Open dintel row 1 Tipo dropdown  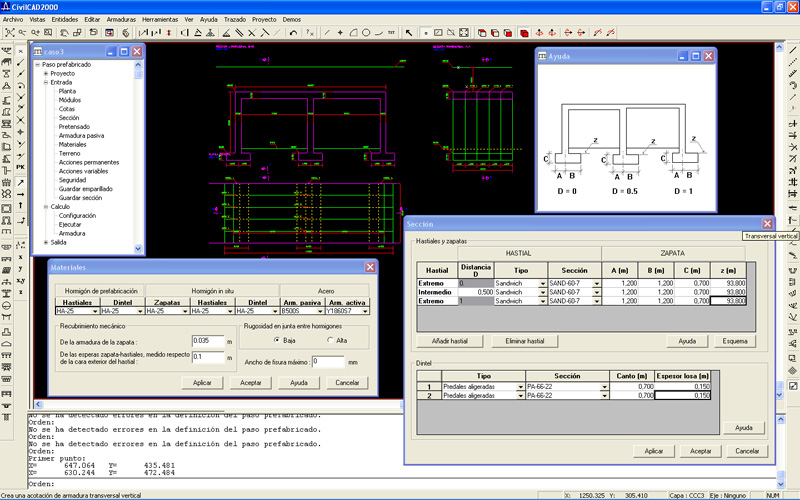(x=520, y=386)
